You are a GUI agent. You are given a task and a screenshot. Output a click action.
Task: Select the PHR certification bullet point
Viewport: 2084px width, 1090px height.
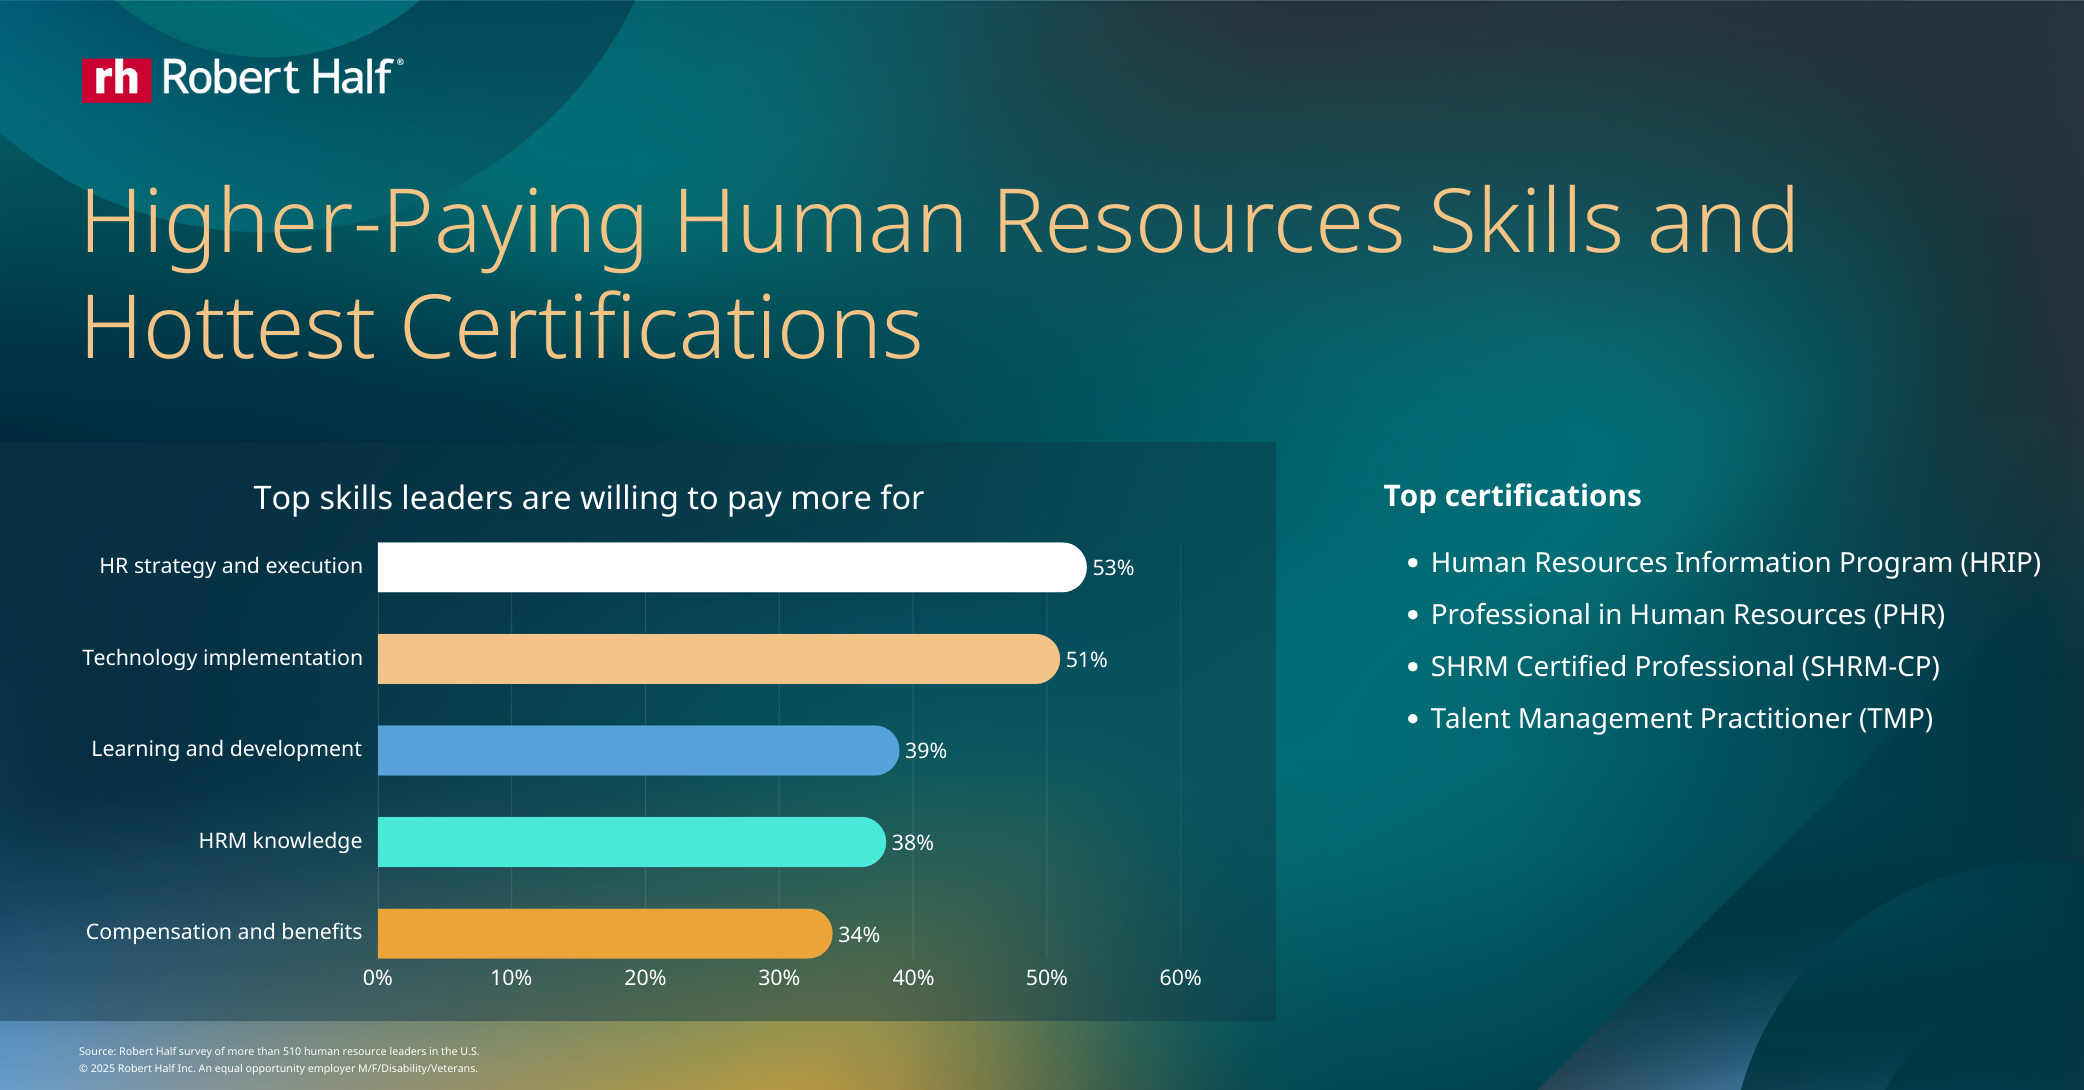(1688, 614)
